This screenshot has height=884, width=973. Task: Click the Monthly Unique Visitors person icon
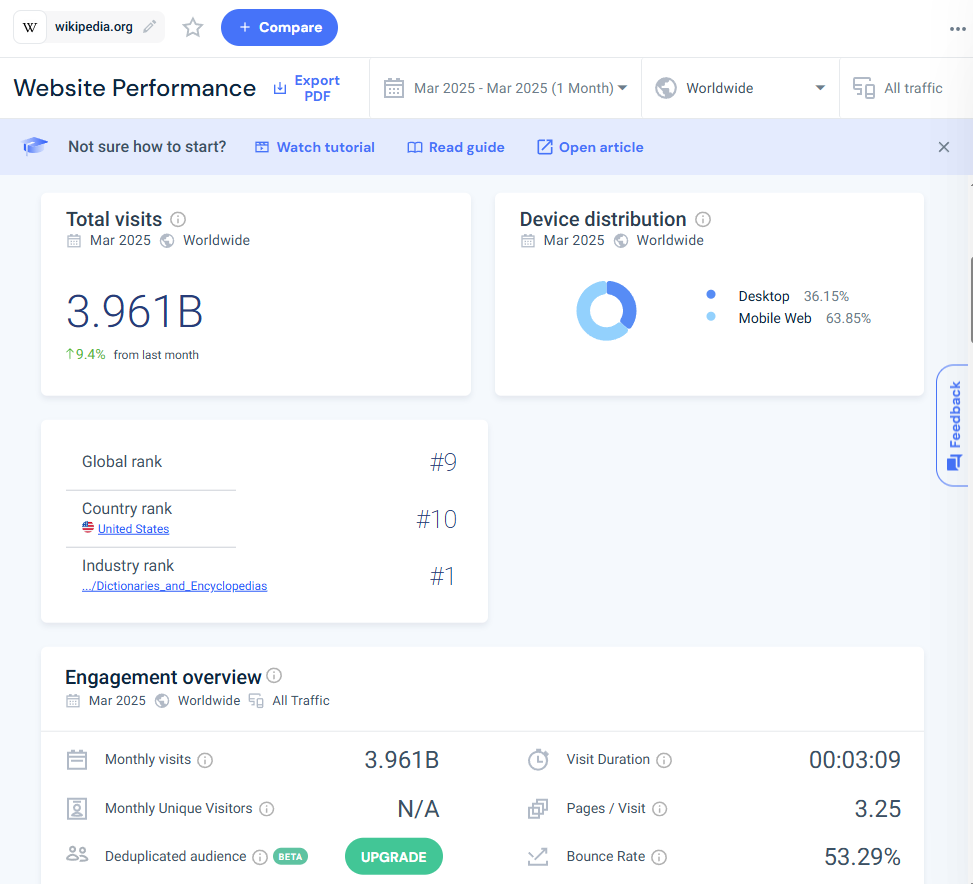pyautogui.click(x=77, y=809)
